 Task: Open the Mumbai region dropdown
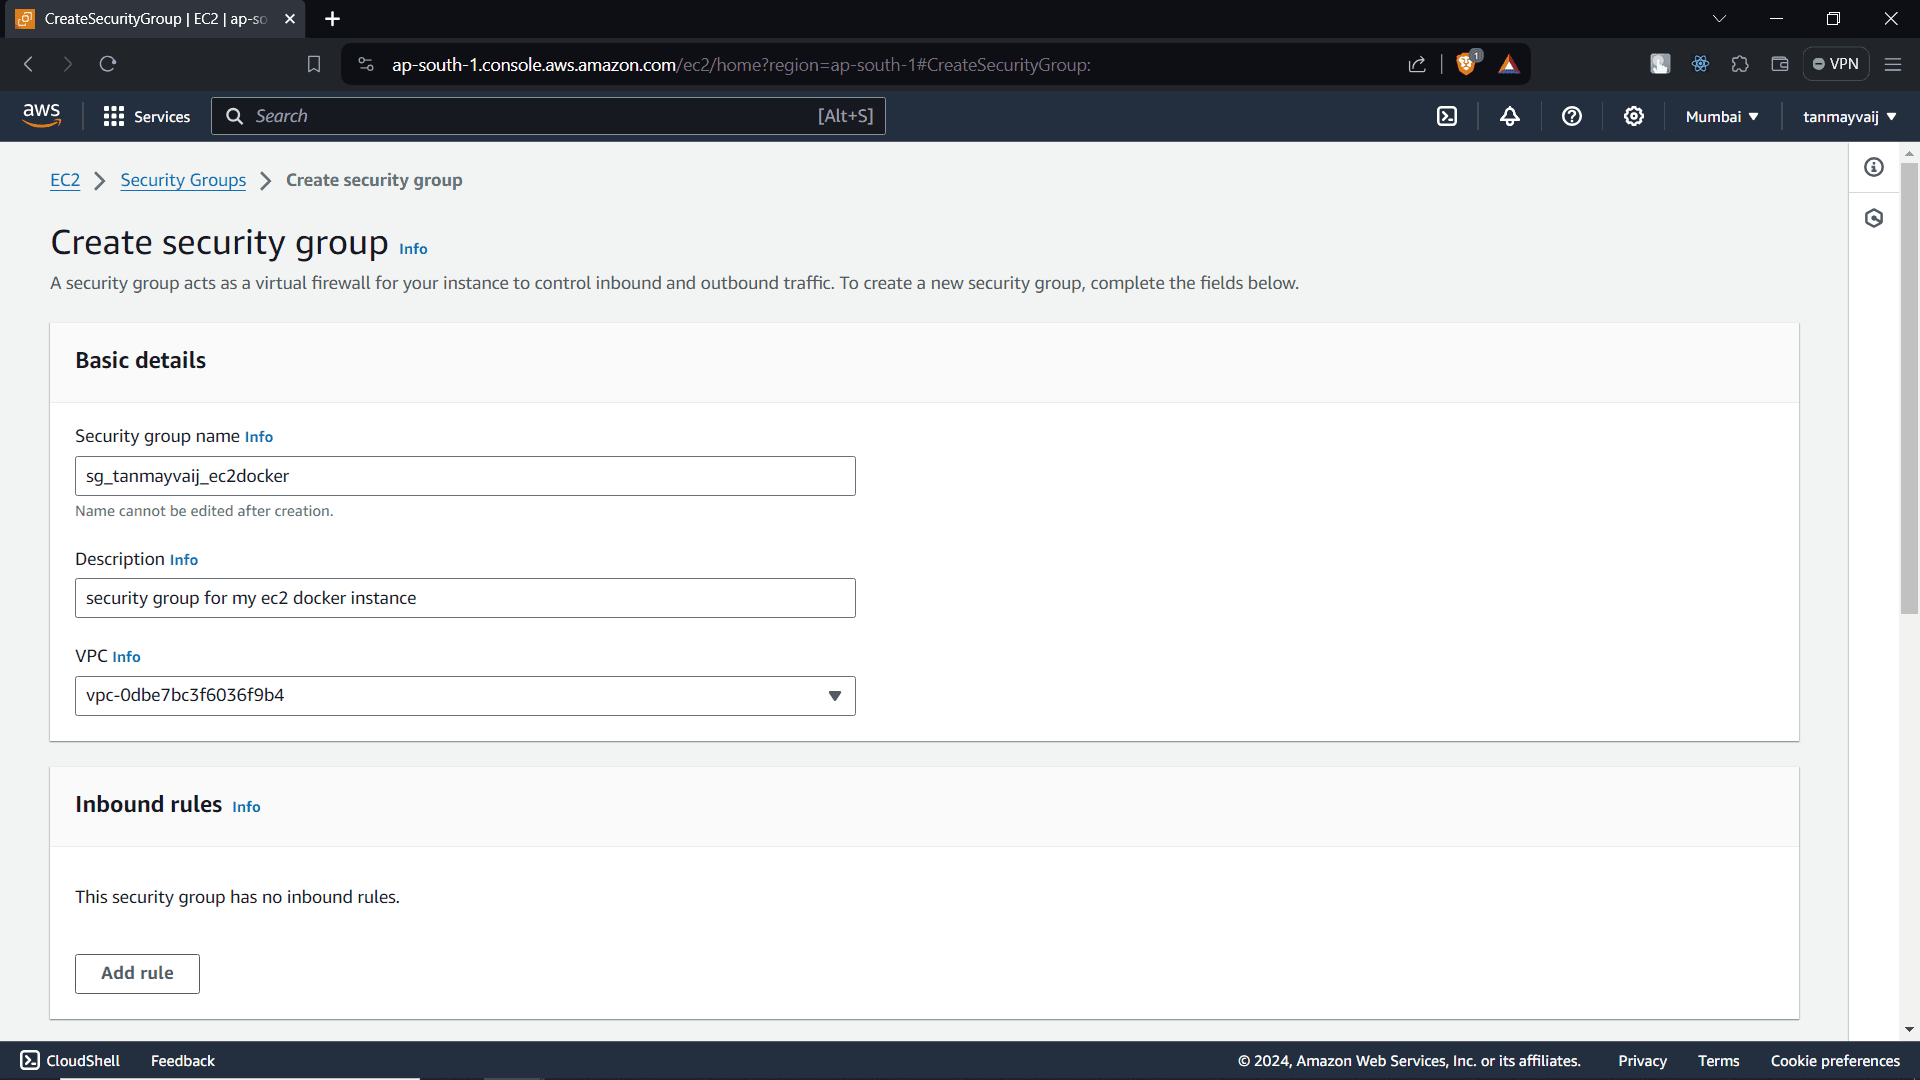pos(1721,116)
